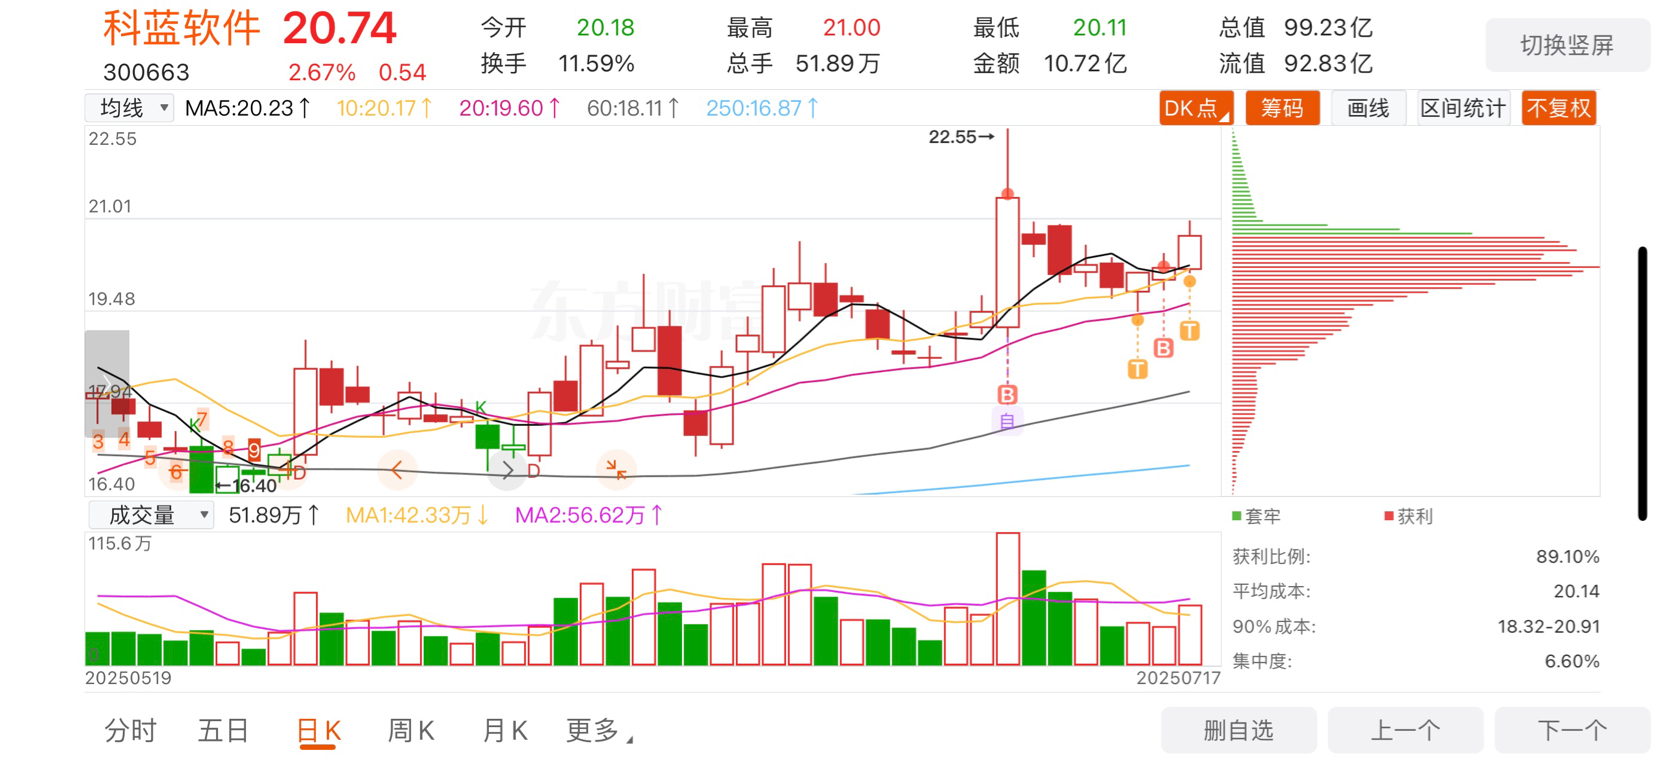
Task: Tap the 平均成本 20.14 value
Action: tap(1576, 592)
